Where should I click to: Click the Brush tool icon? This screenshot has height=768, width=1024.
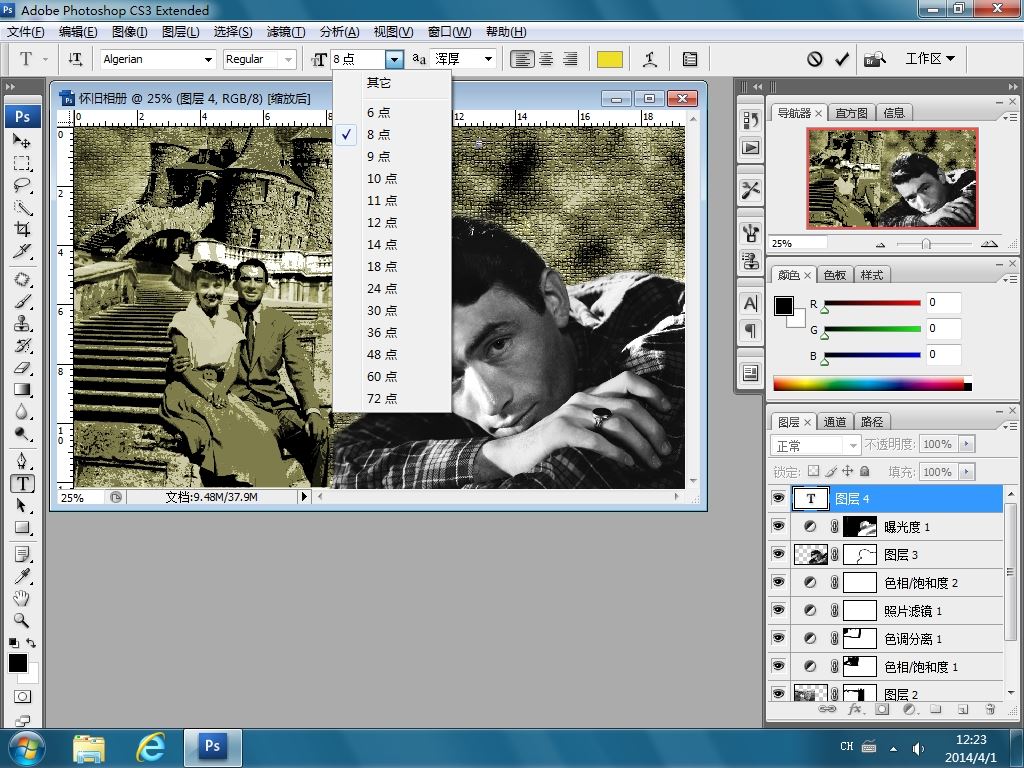22,302
